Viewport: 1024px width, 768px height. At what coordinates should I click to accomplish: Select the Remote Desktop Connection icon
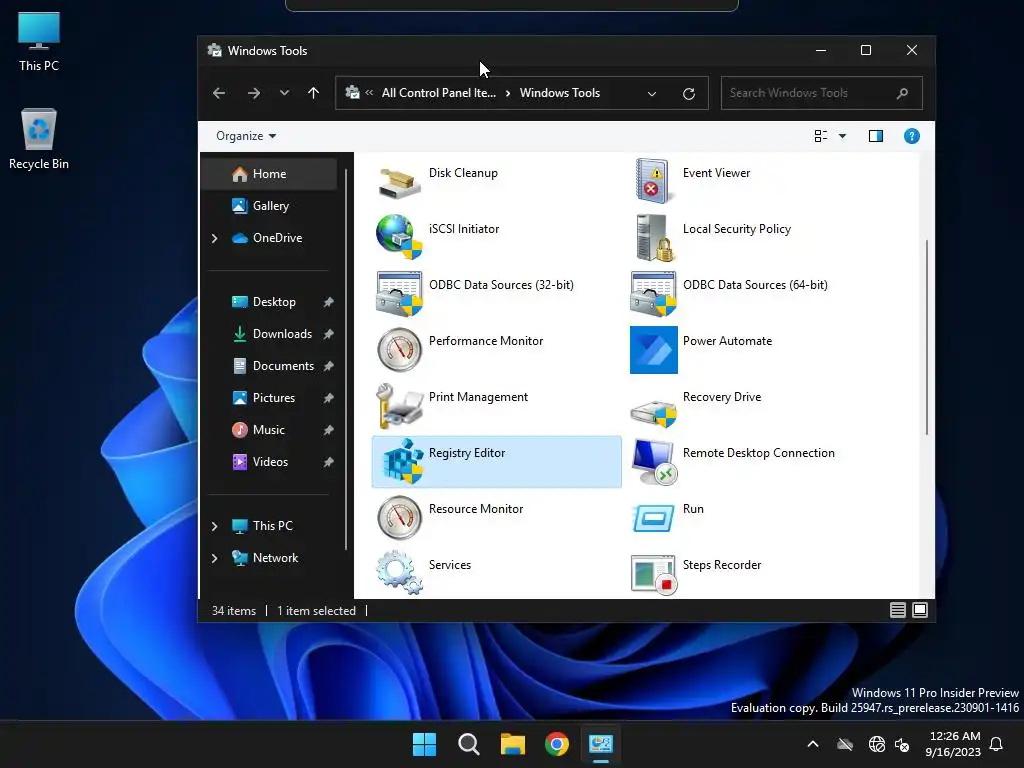(654, 462)
